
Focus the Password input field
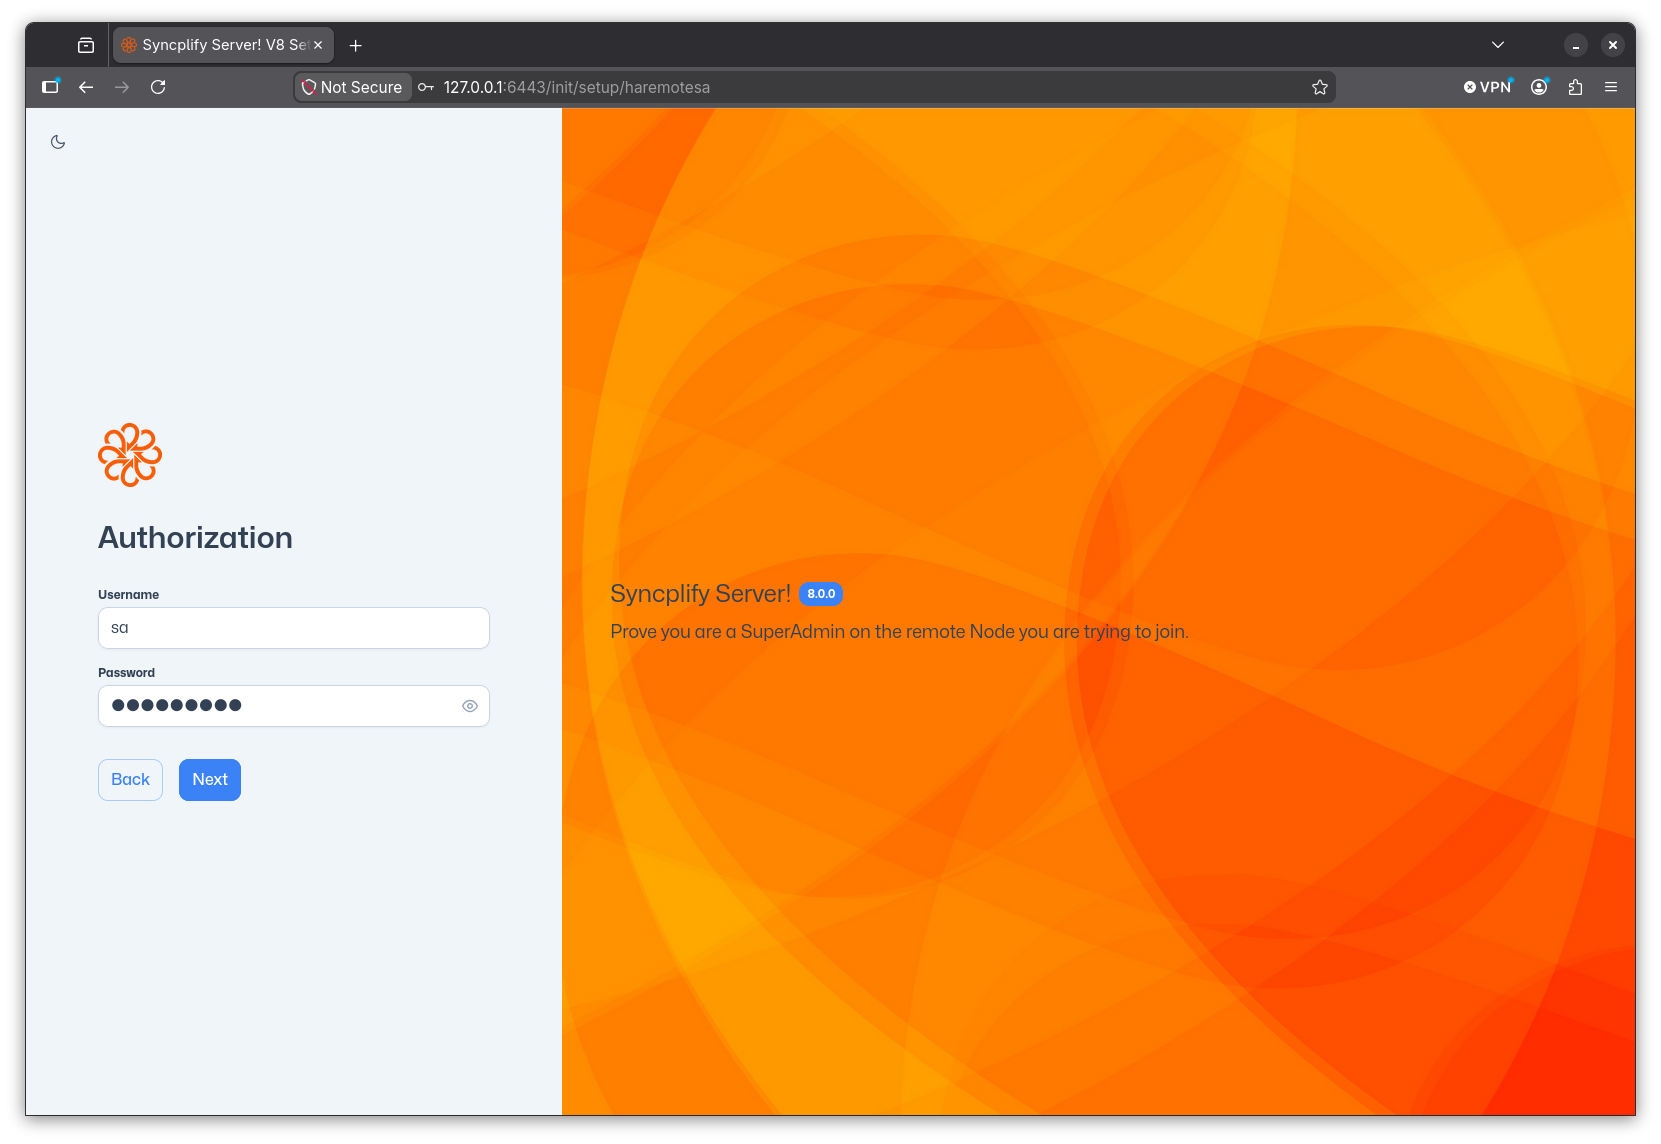click(x=294, y=706)
